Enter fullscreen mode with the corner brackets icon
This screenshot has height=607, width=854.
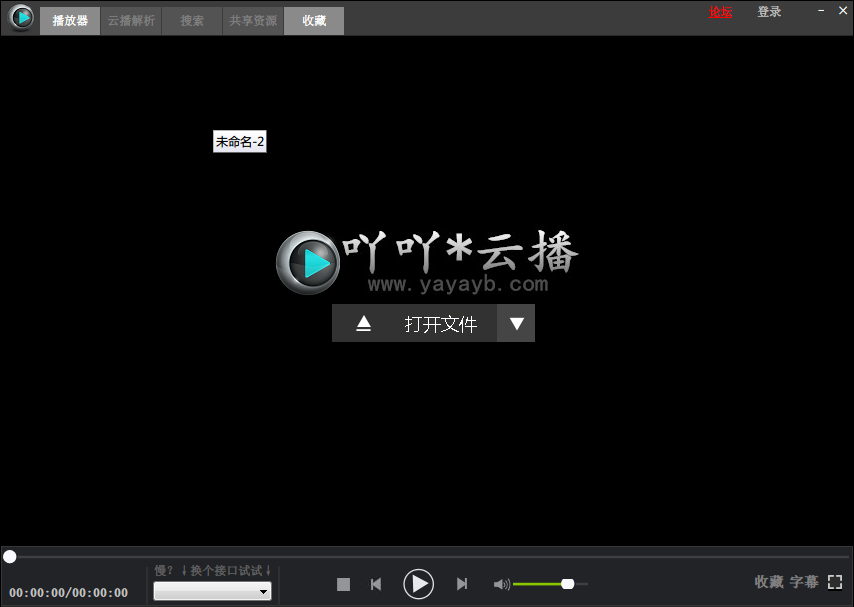tap(835, 582)
